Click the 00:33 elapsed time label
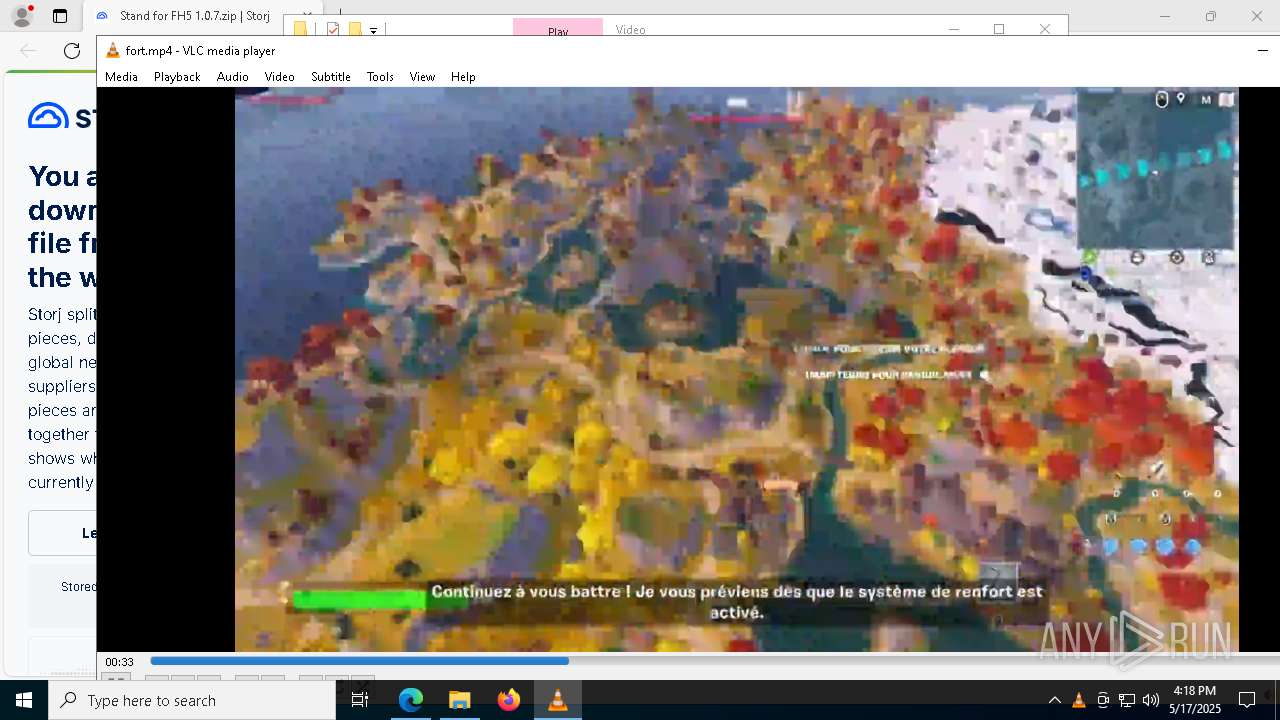Image resolution: width=1280 pixels, height=720 pixels. pos(120,662)
